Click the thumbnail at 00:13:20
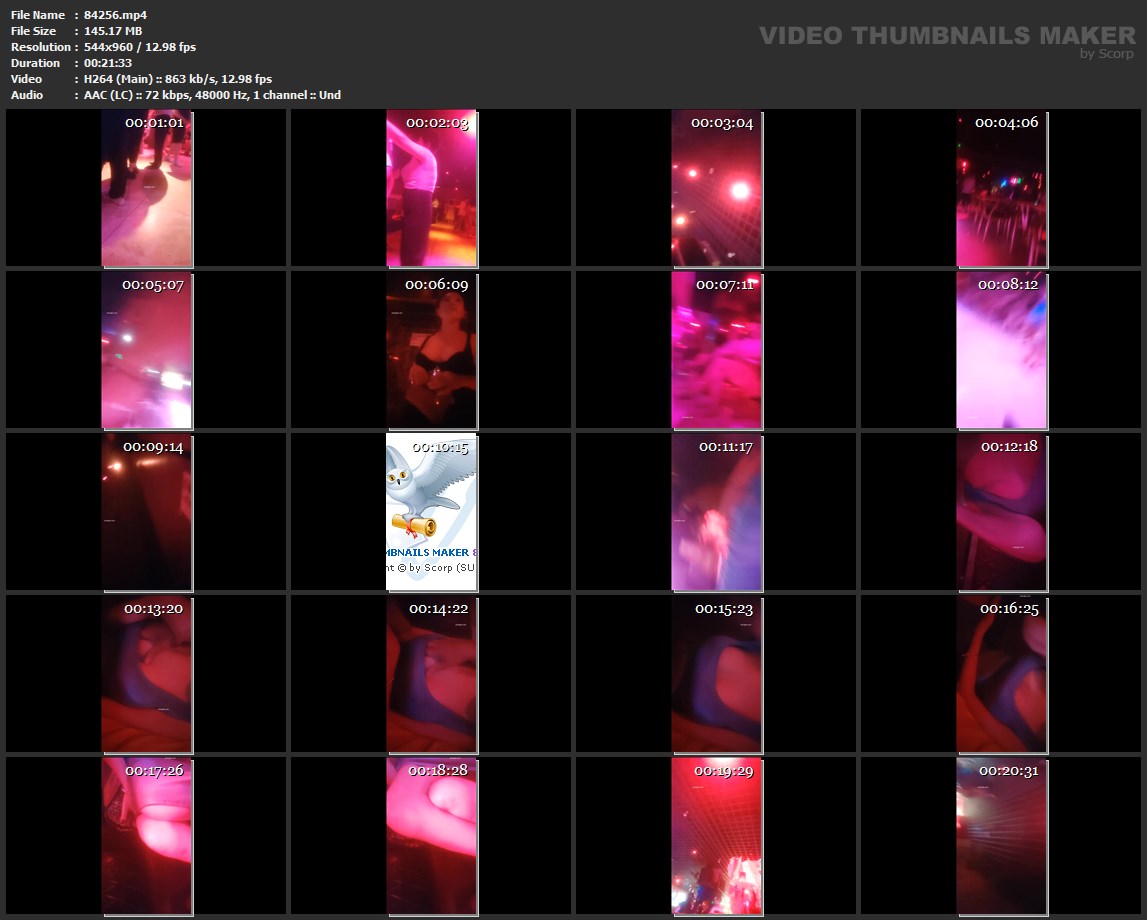1147x920 pixels. (147, 674)
